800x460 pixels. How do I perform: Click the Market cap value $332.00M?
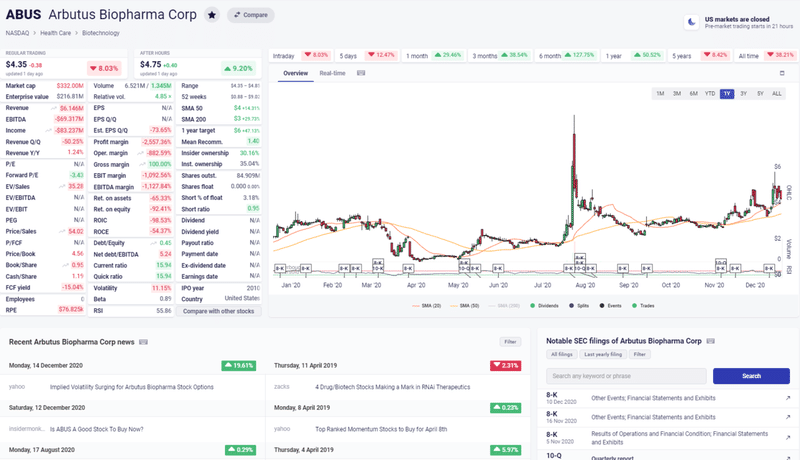[70, 86]
